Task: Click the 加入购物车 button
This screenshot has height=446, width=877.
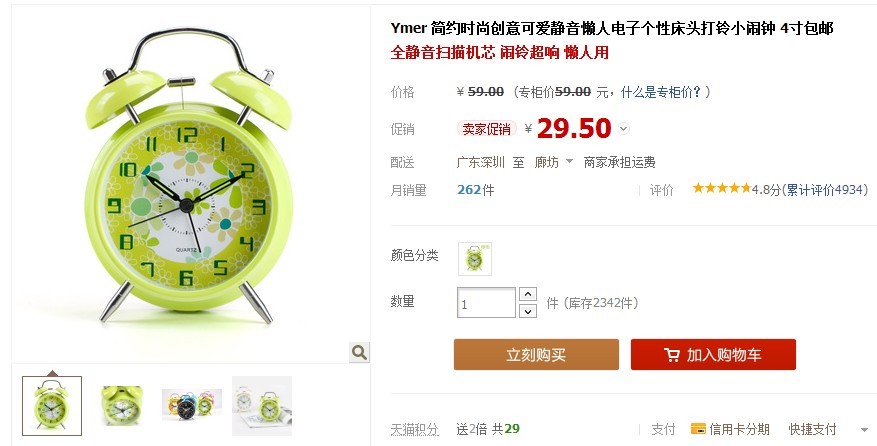Action: pos(713,354)
